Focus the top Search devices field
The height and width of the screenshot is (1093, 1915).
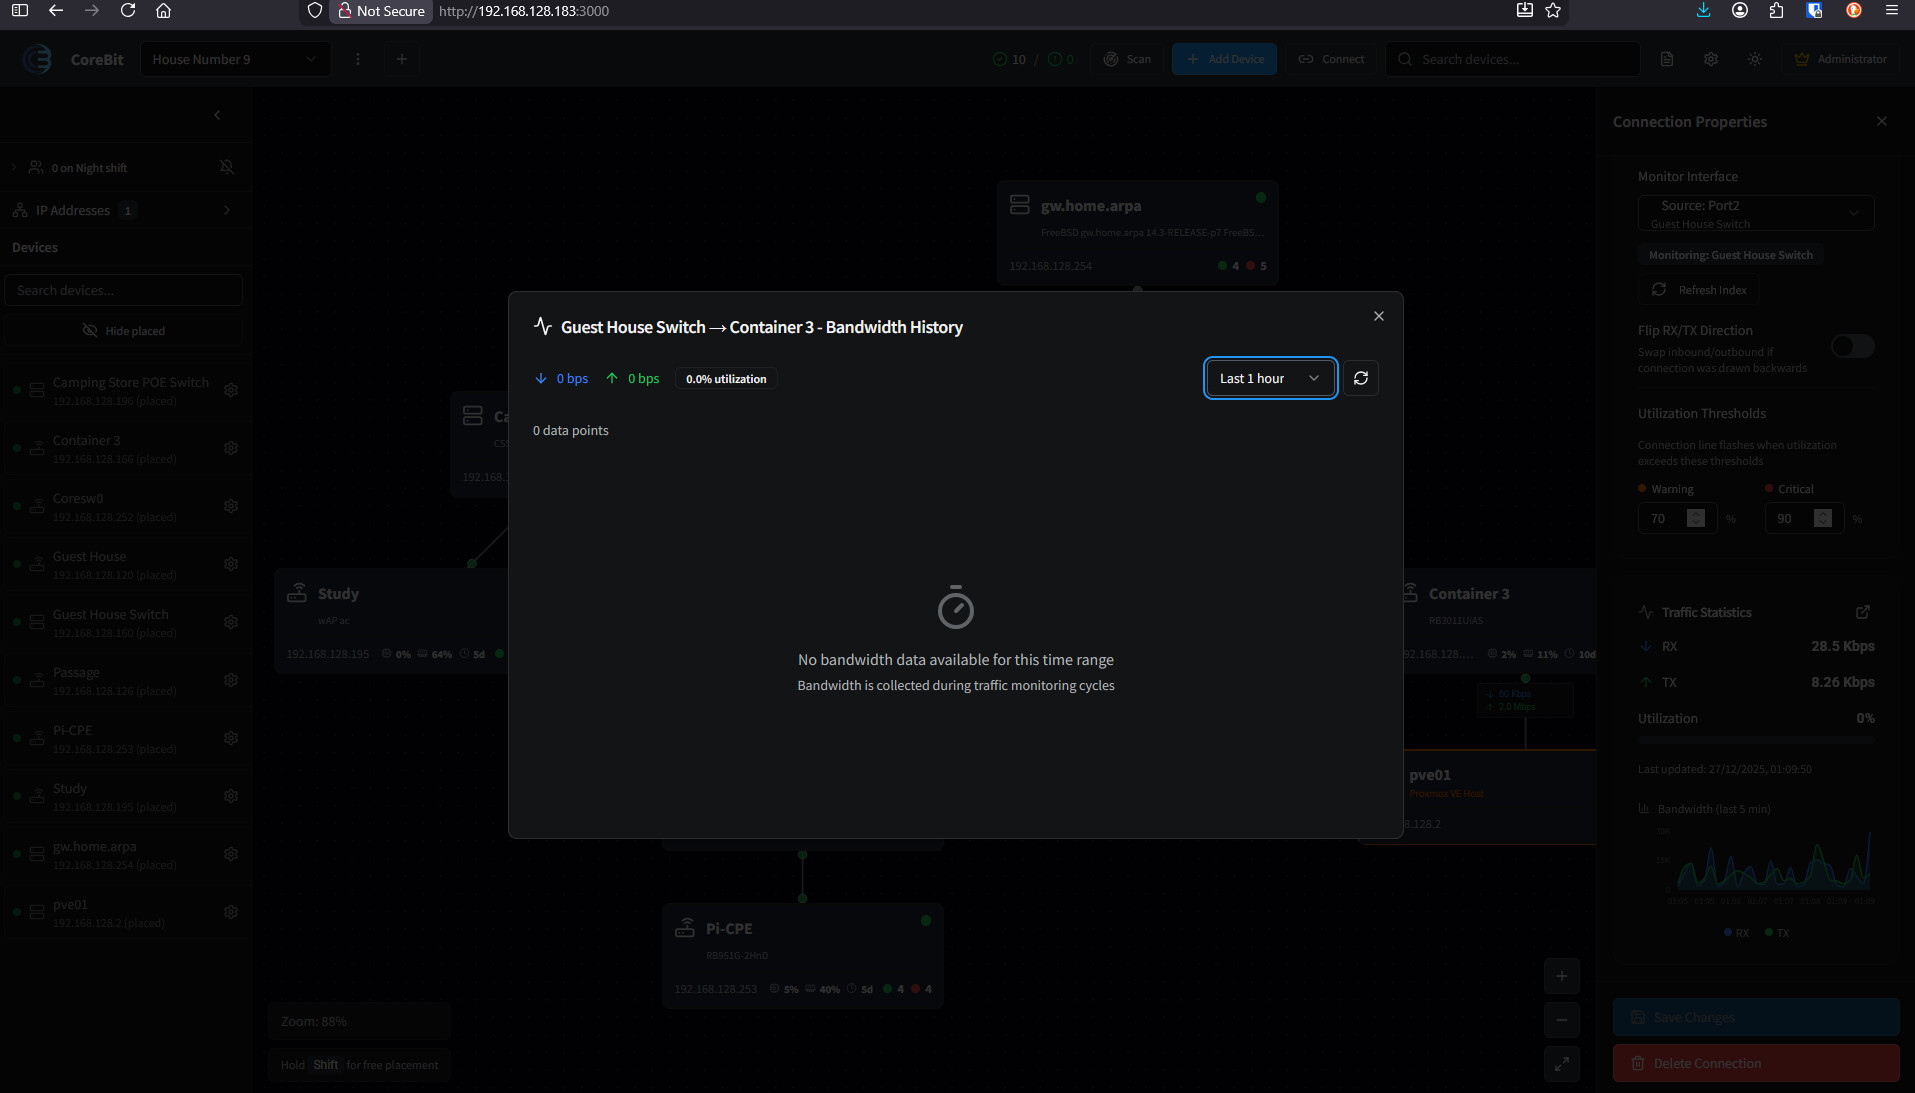click(1513, 59)
